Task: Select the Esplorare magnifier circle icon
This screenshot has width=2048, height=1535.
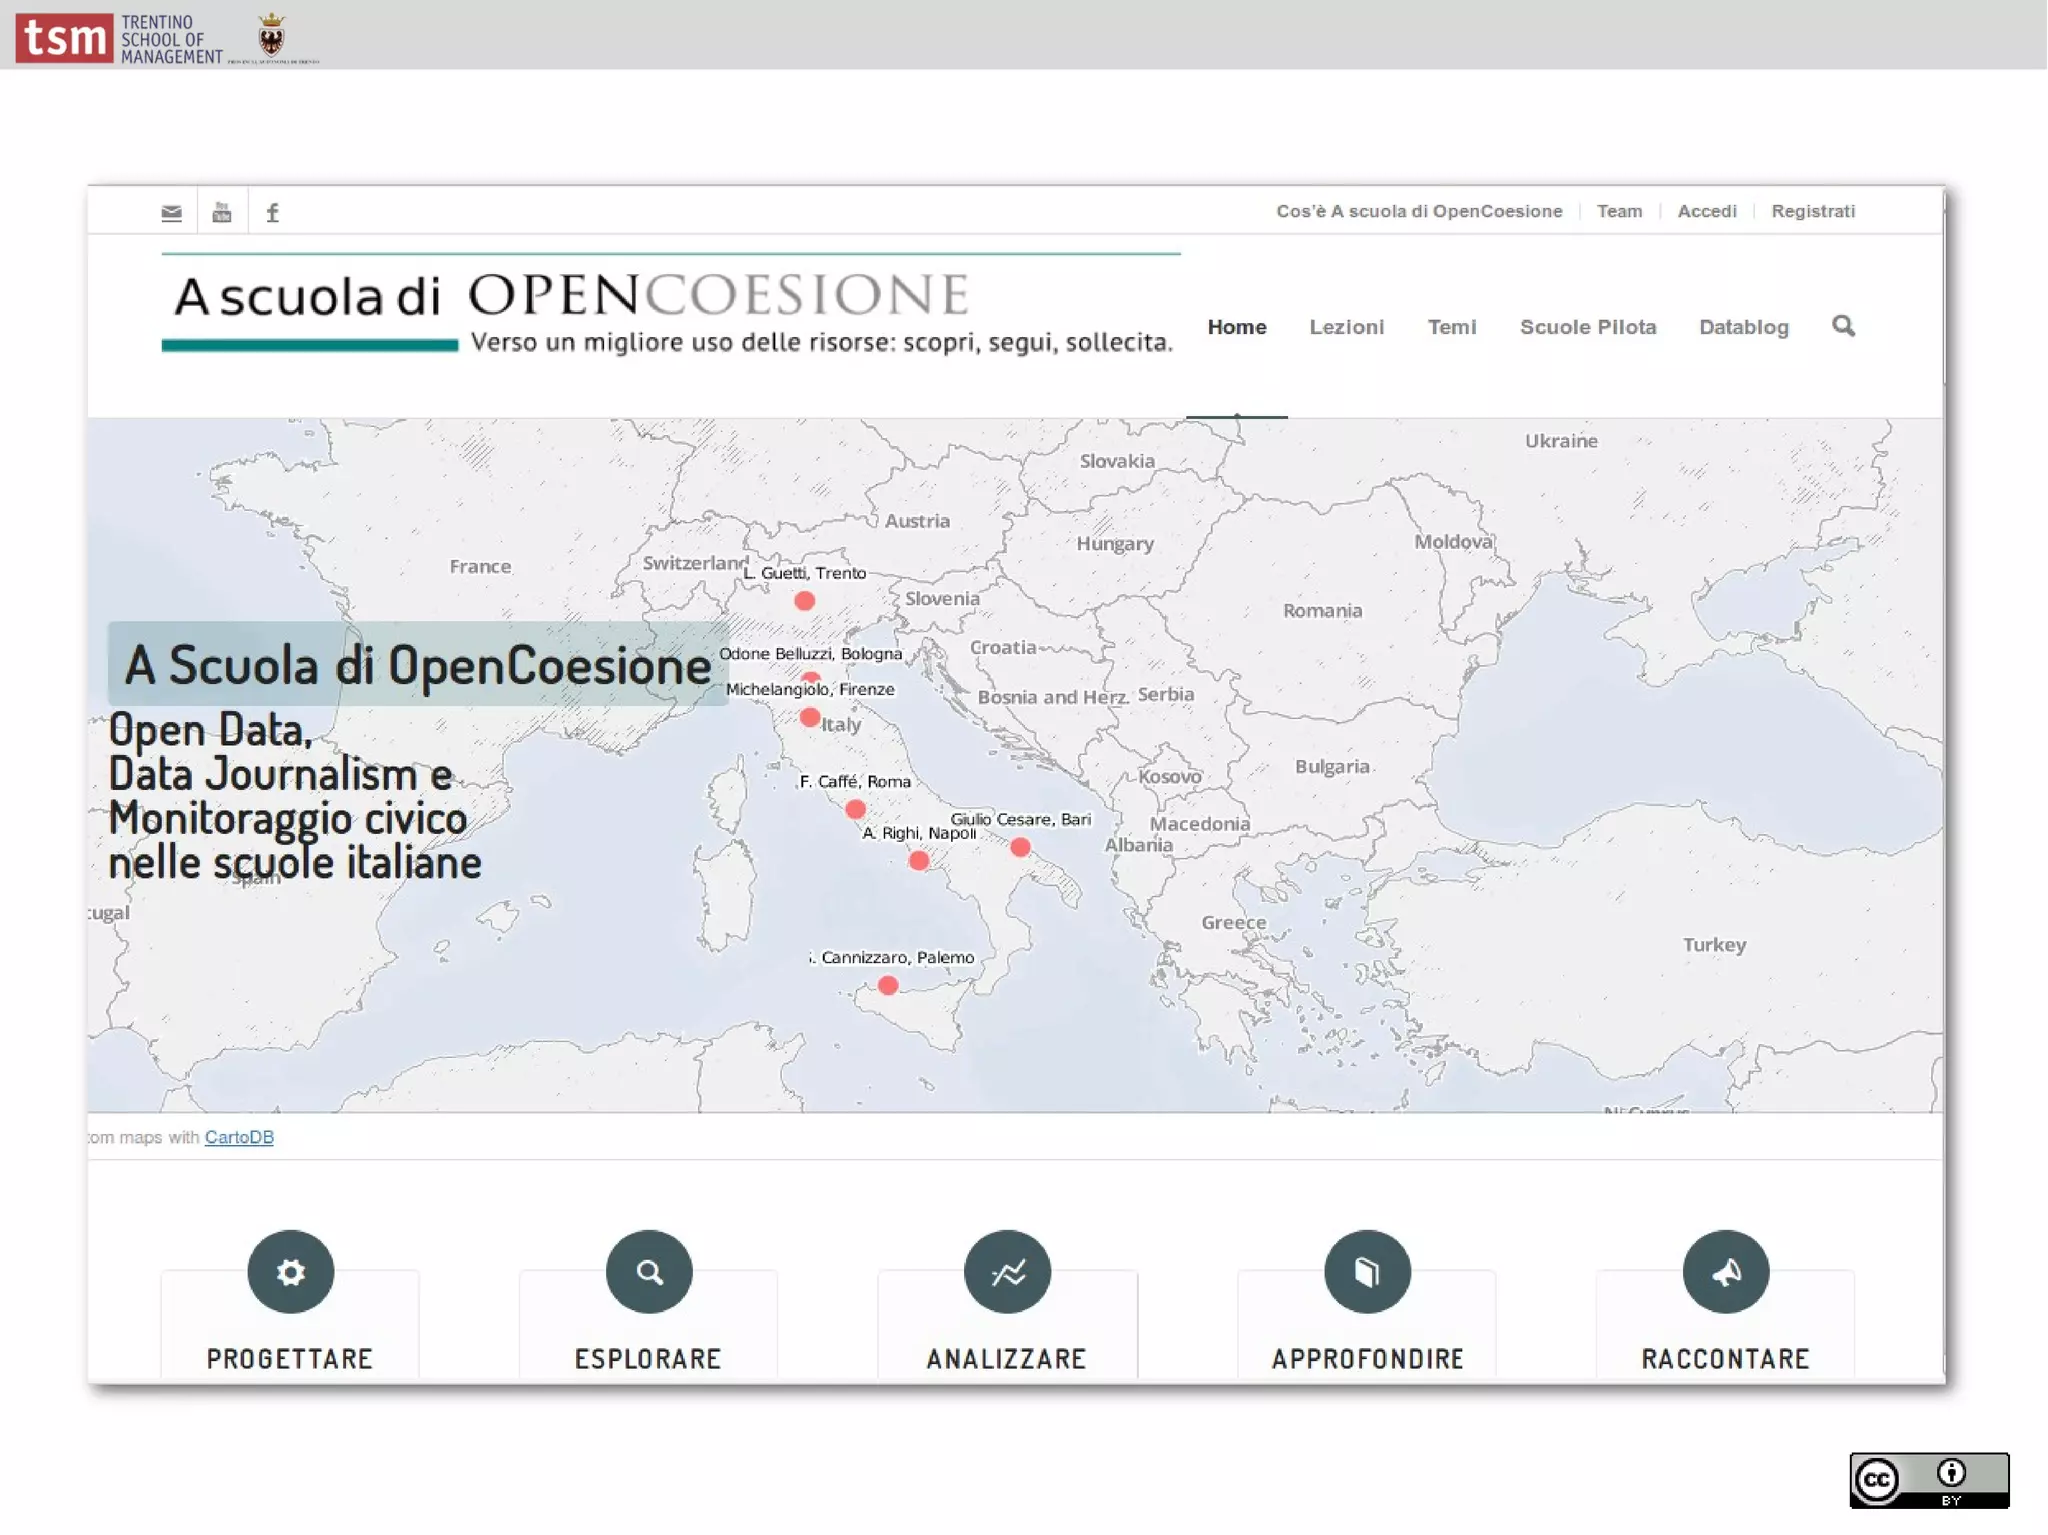Action: [x=649, y=1272]
